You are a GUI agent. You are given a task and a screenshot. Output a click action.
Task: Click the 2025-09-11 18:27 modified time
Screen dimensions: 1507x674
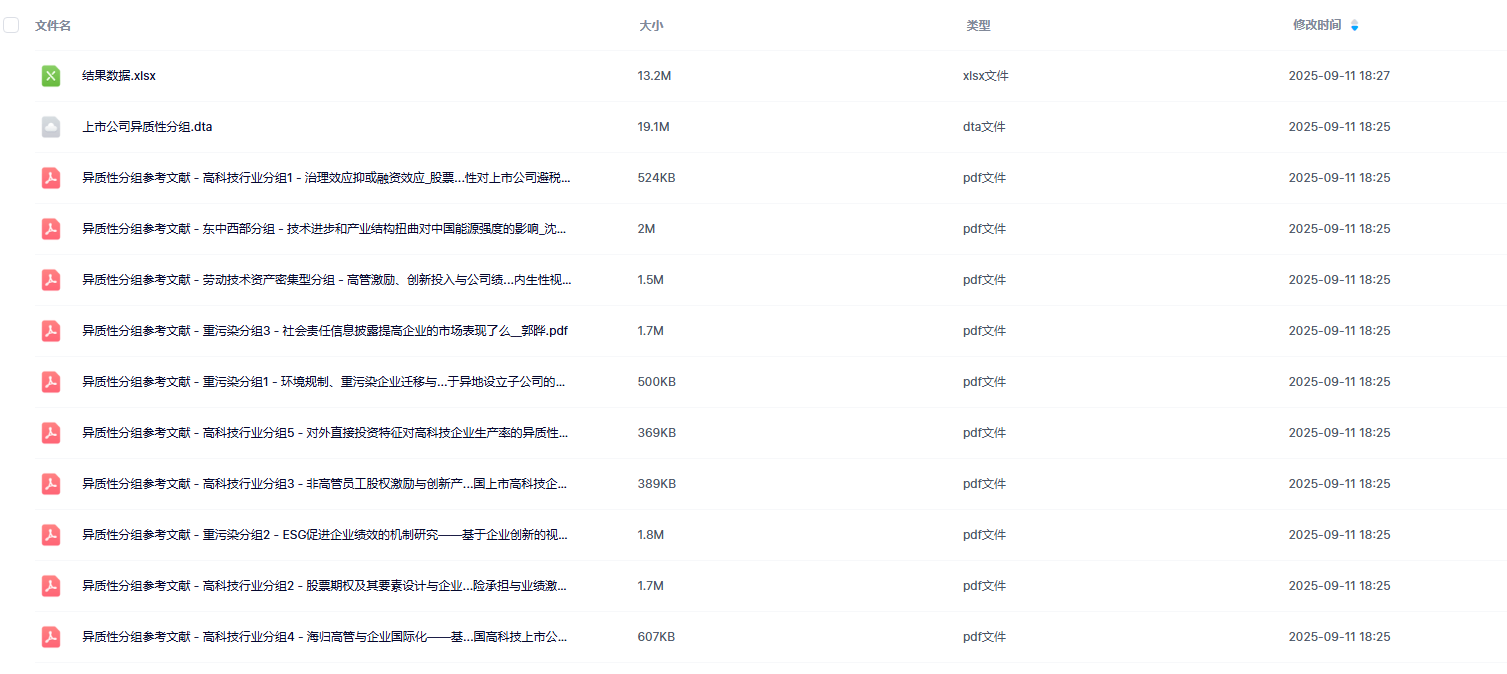1339,76
